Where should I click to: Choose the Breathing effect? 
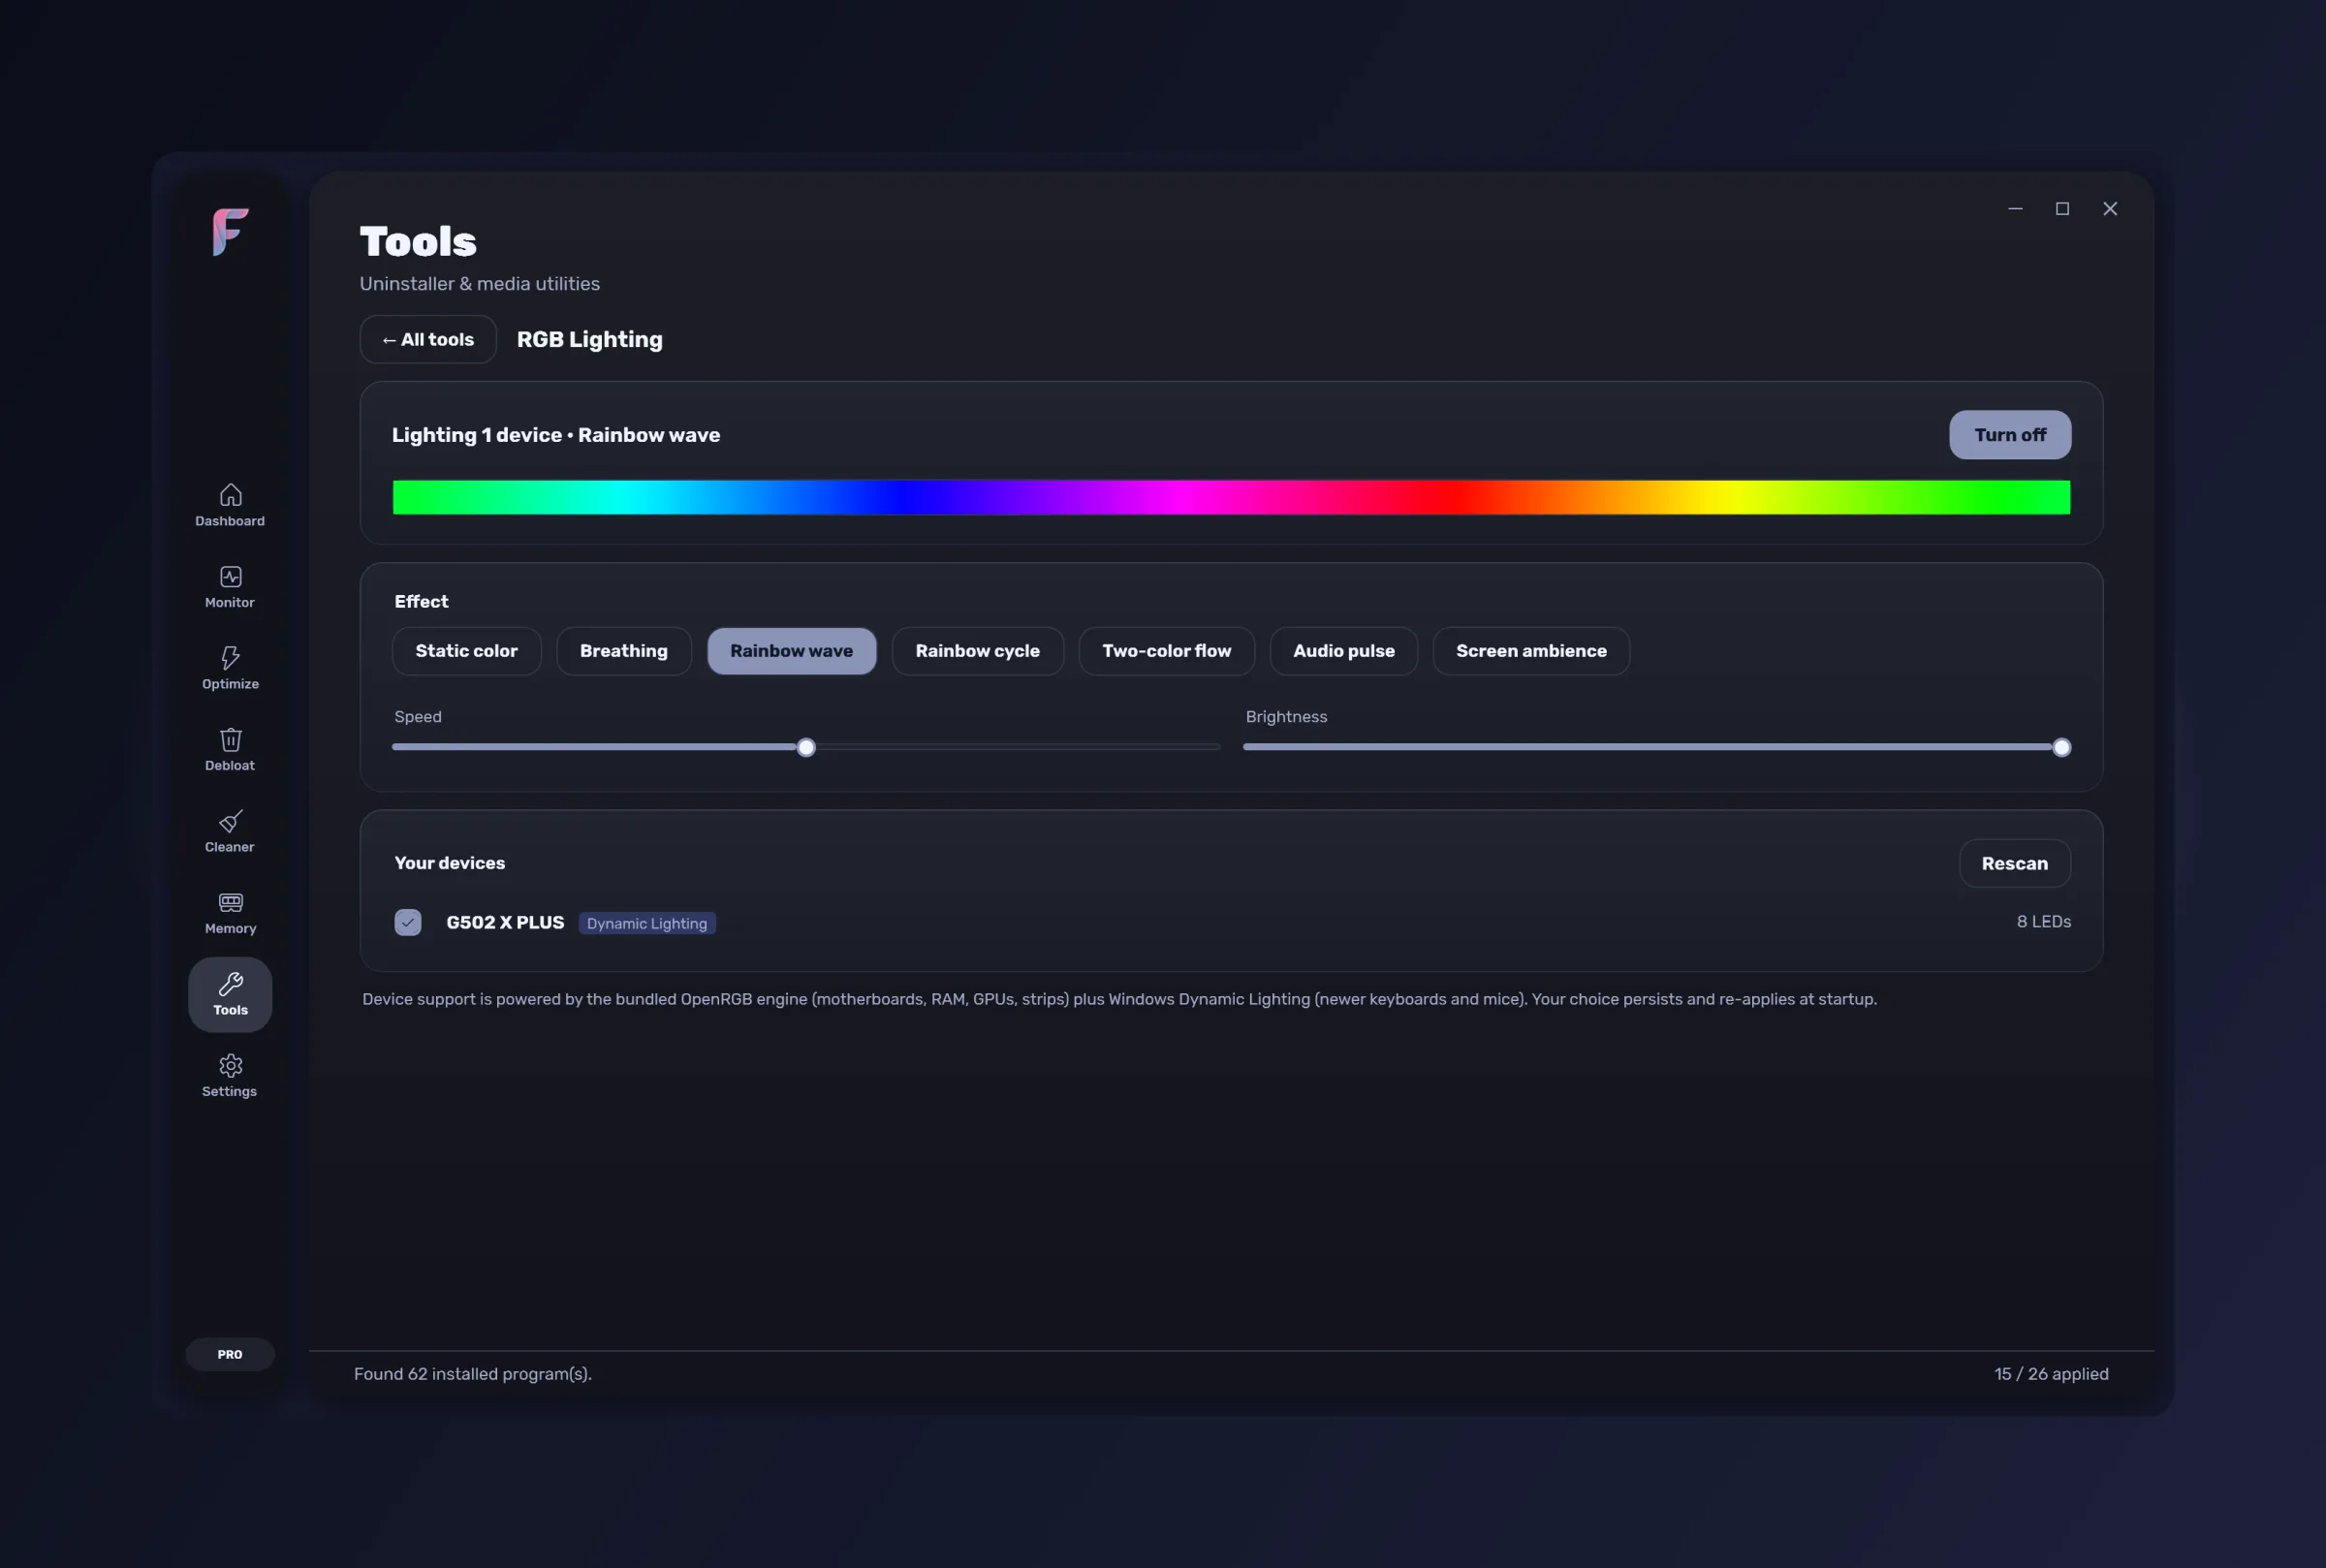coord(624,651)
